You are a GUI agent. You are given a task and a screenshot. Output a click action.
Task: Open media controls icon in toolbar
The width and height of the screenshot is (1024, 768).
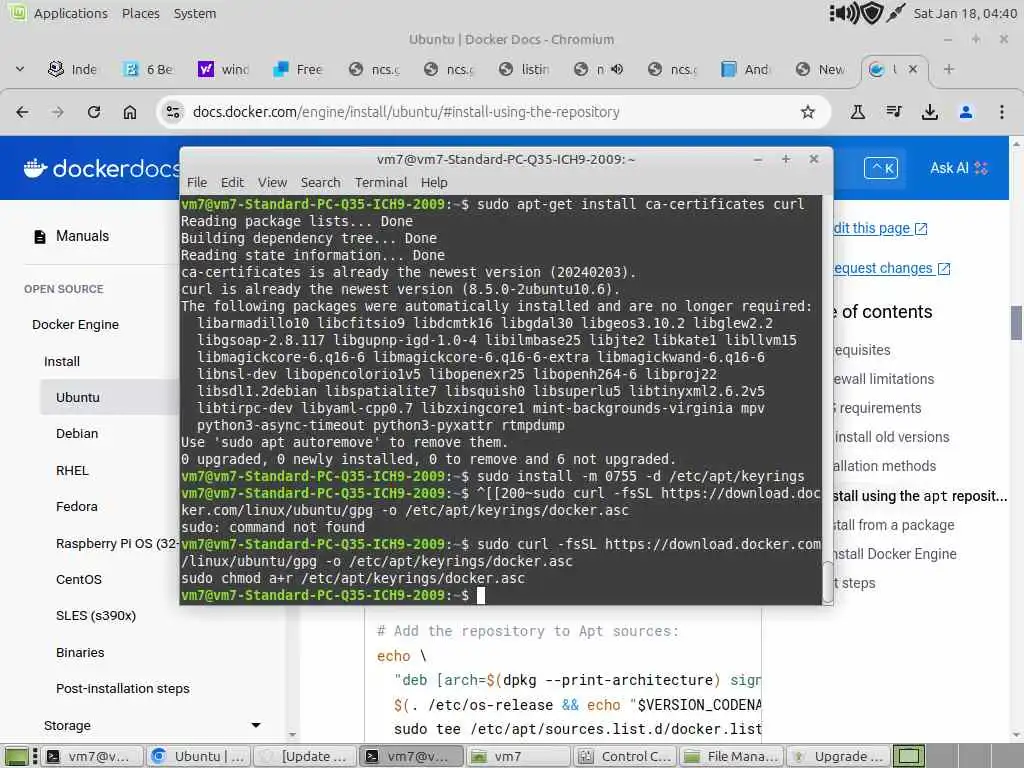click(x=894, y=112)
